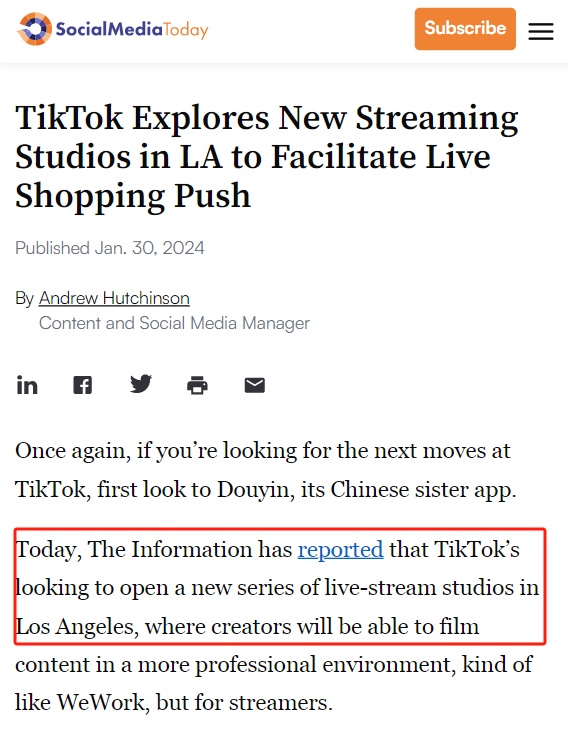
Task: Click the Content and Social Media Manager title
Action: click(174, 323)
